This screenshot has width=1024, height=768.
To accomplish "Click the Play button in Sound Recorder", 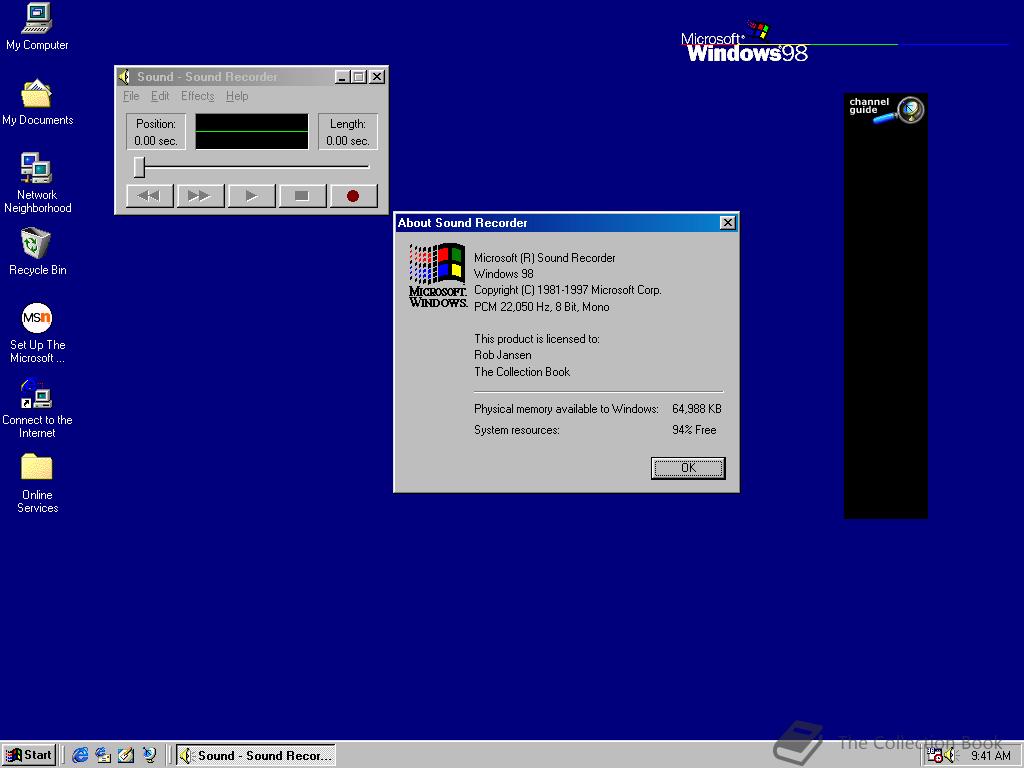I will point(251,195).
